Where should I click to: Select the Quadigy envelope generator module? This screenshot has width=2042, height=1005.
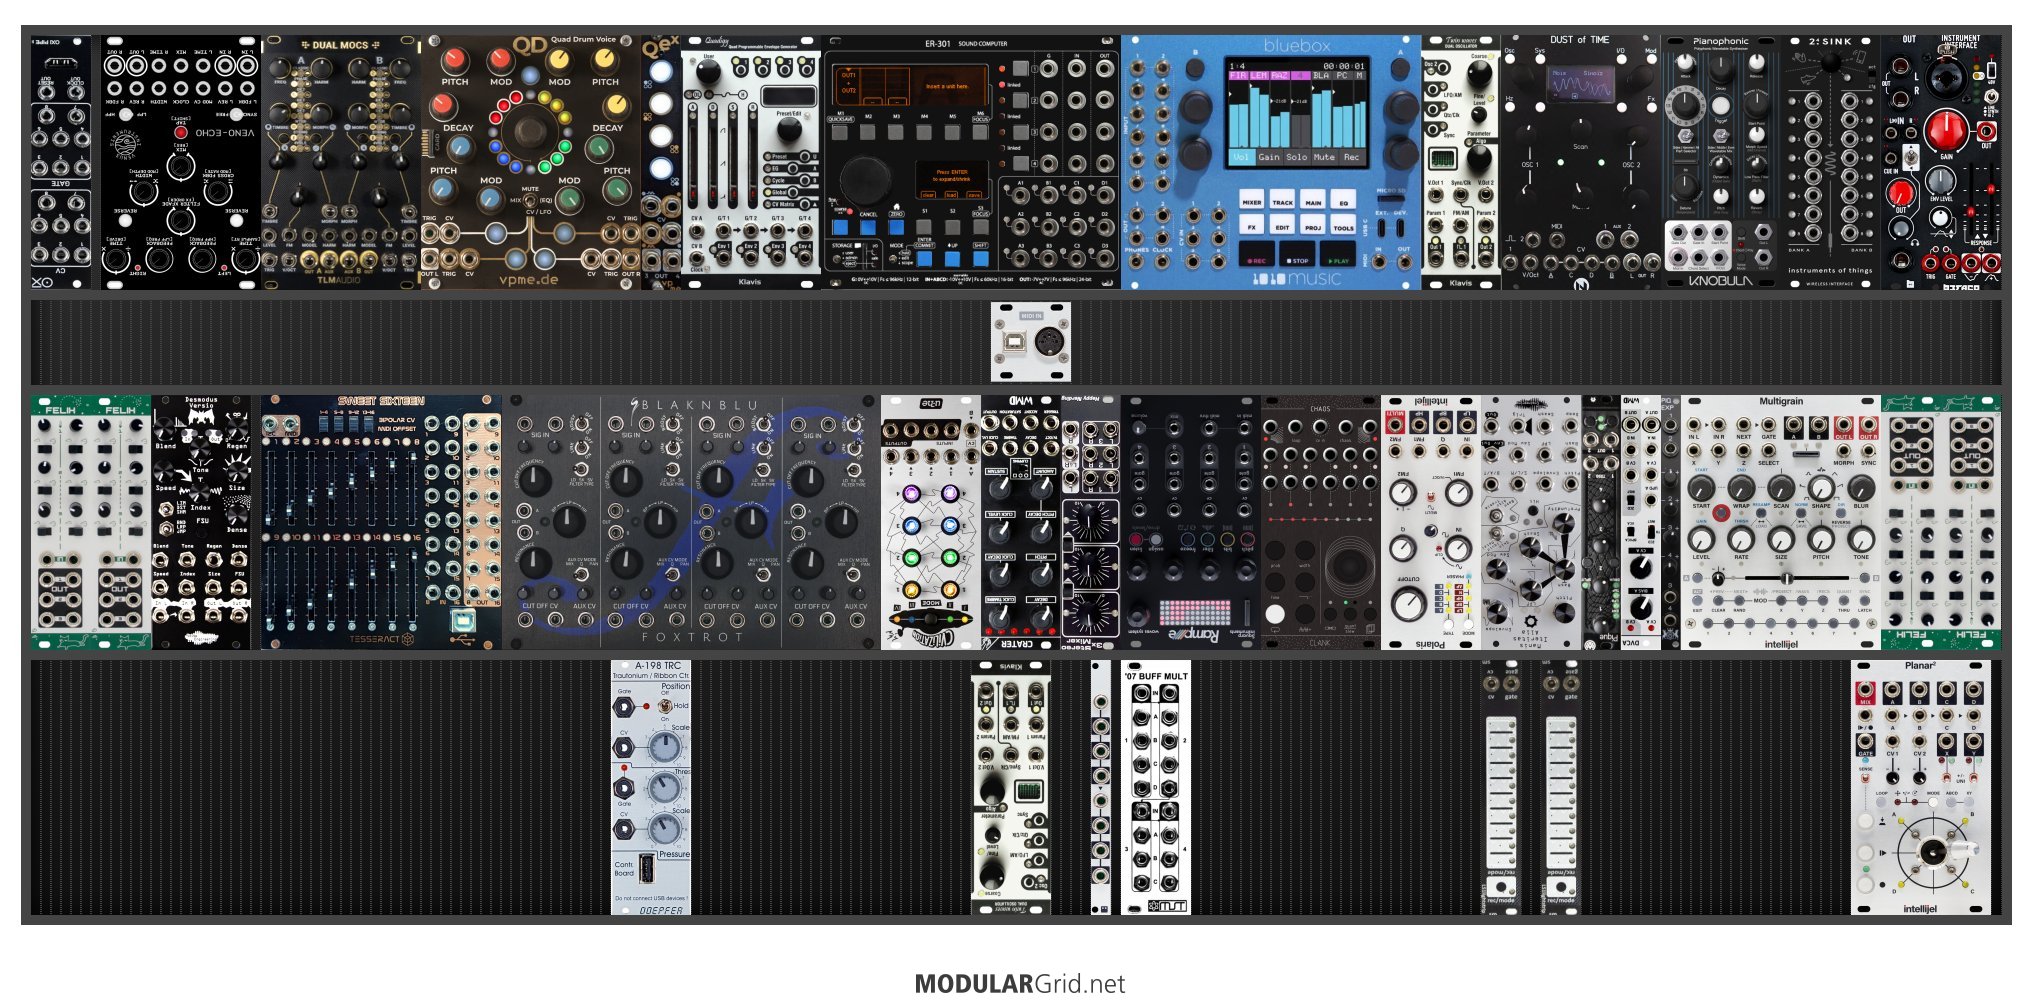pos(750,163)
